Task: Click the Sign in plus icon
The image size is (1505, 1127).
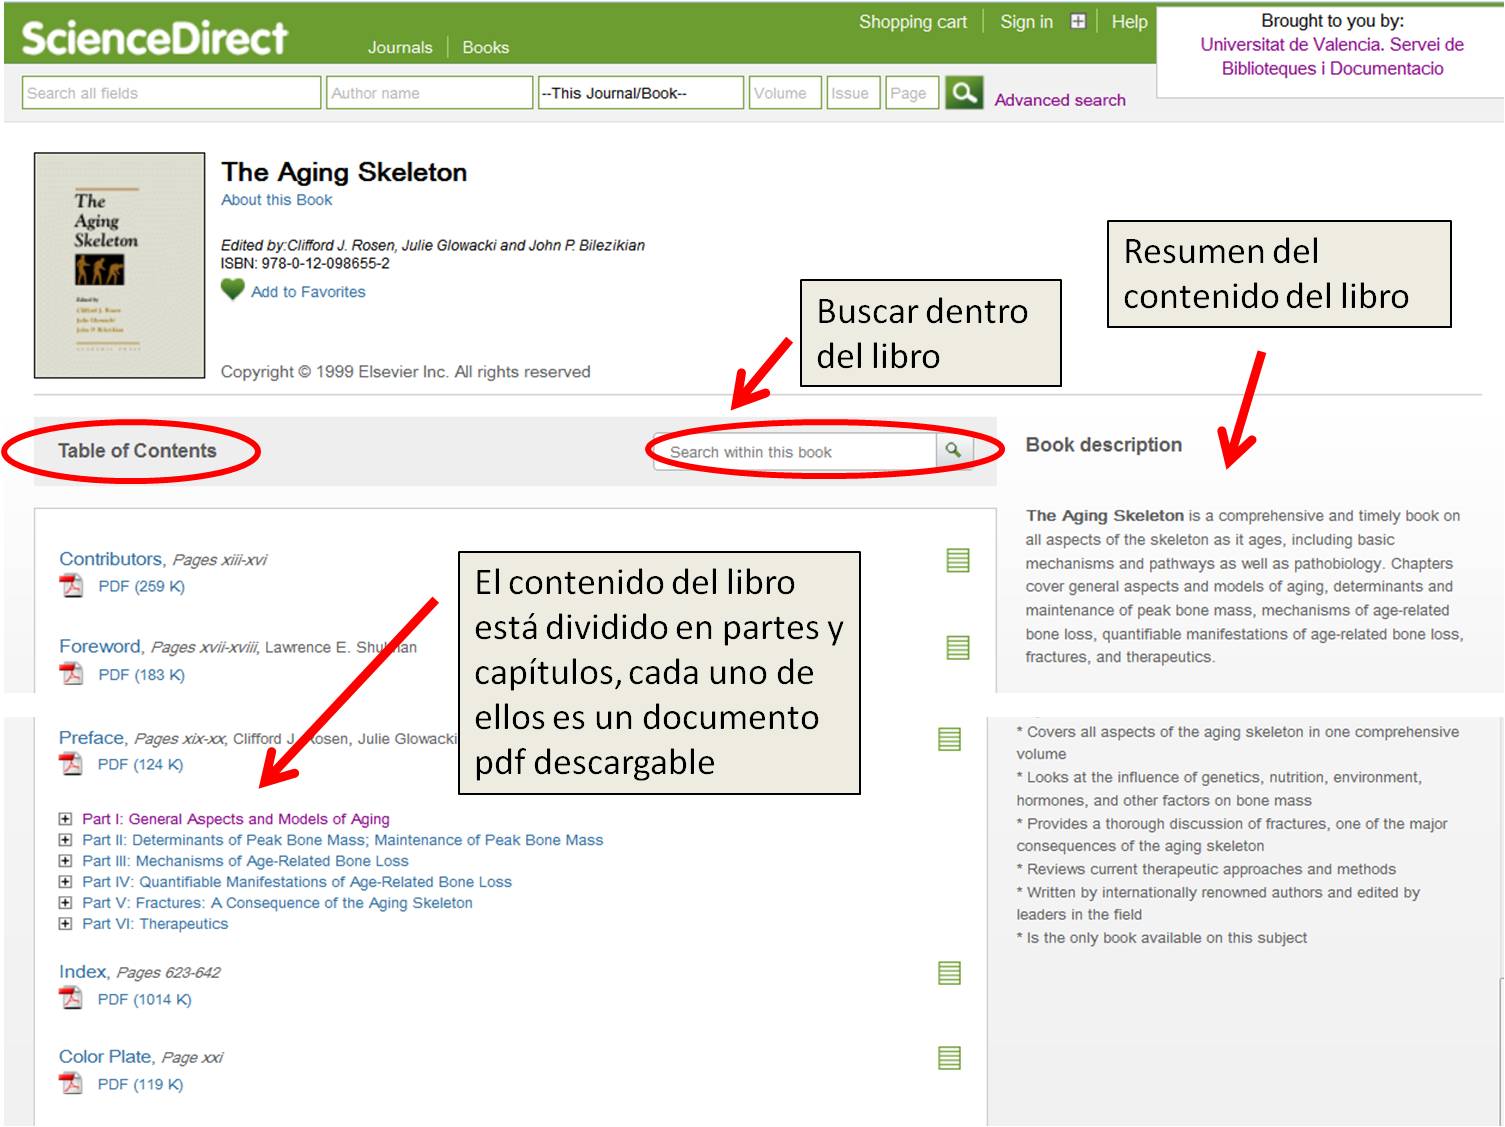Action: [1077, 21]
